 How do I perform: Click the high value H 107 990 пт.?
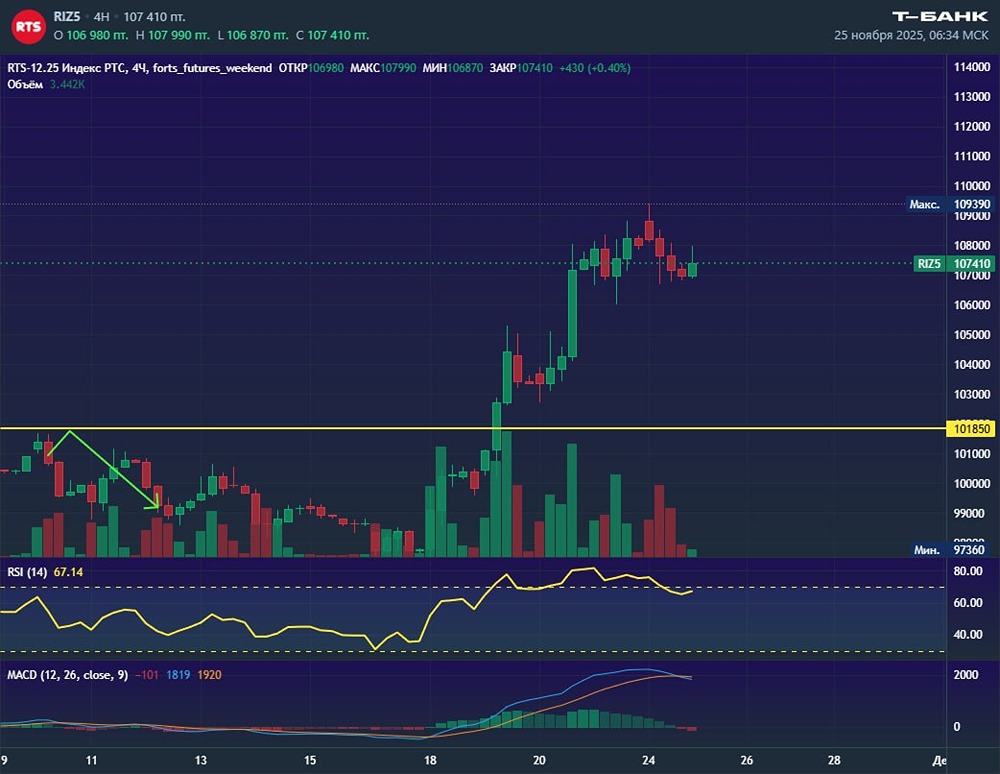[172, 36]
